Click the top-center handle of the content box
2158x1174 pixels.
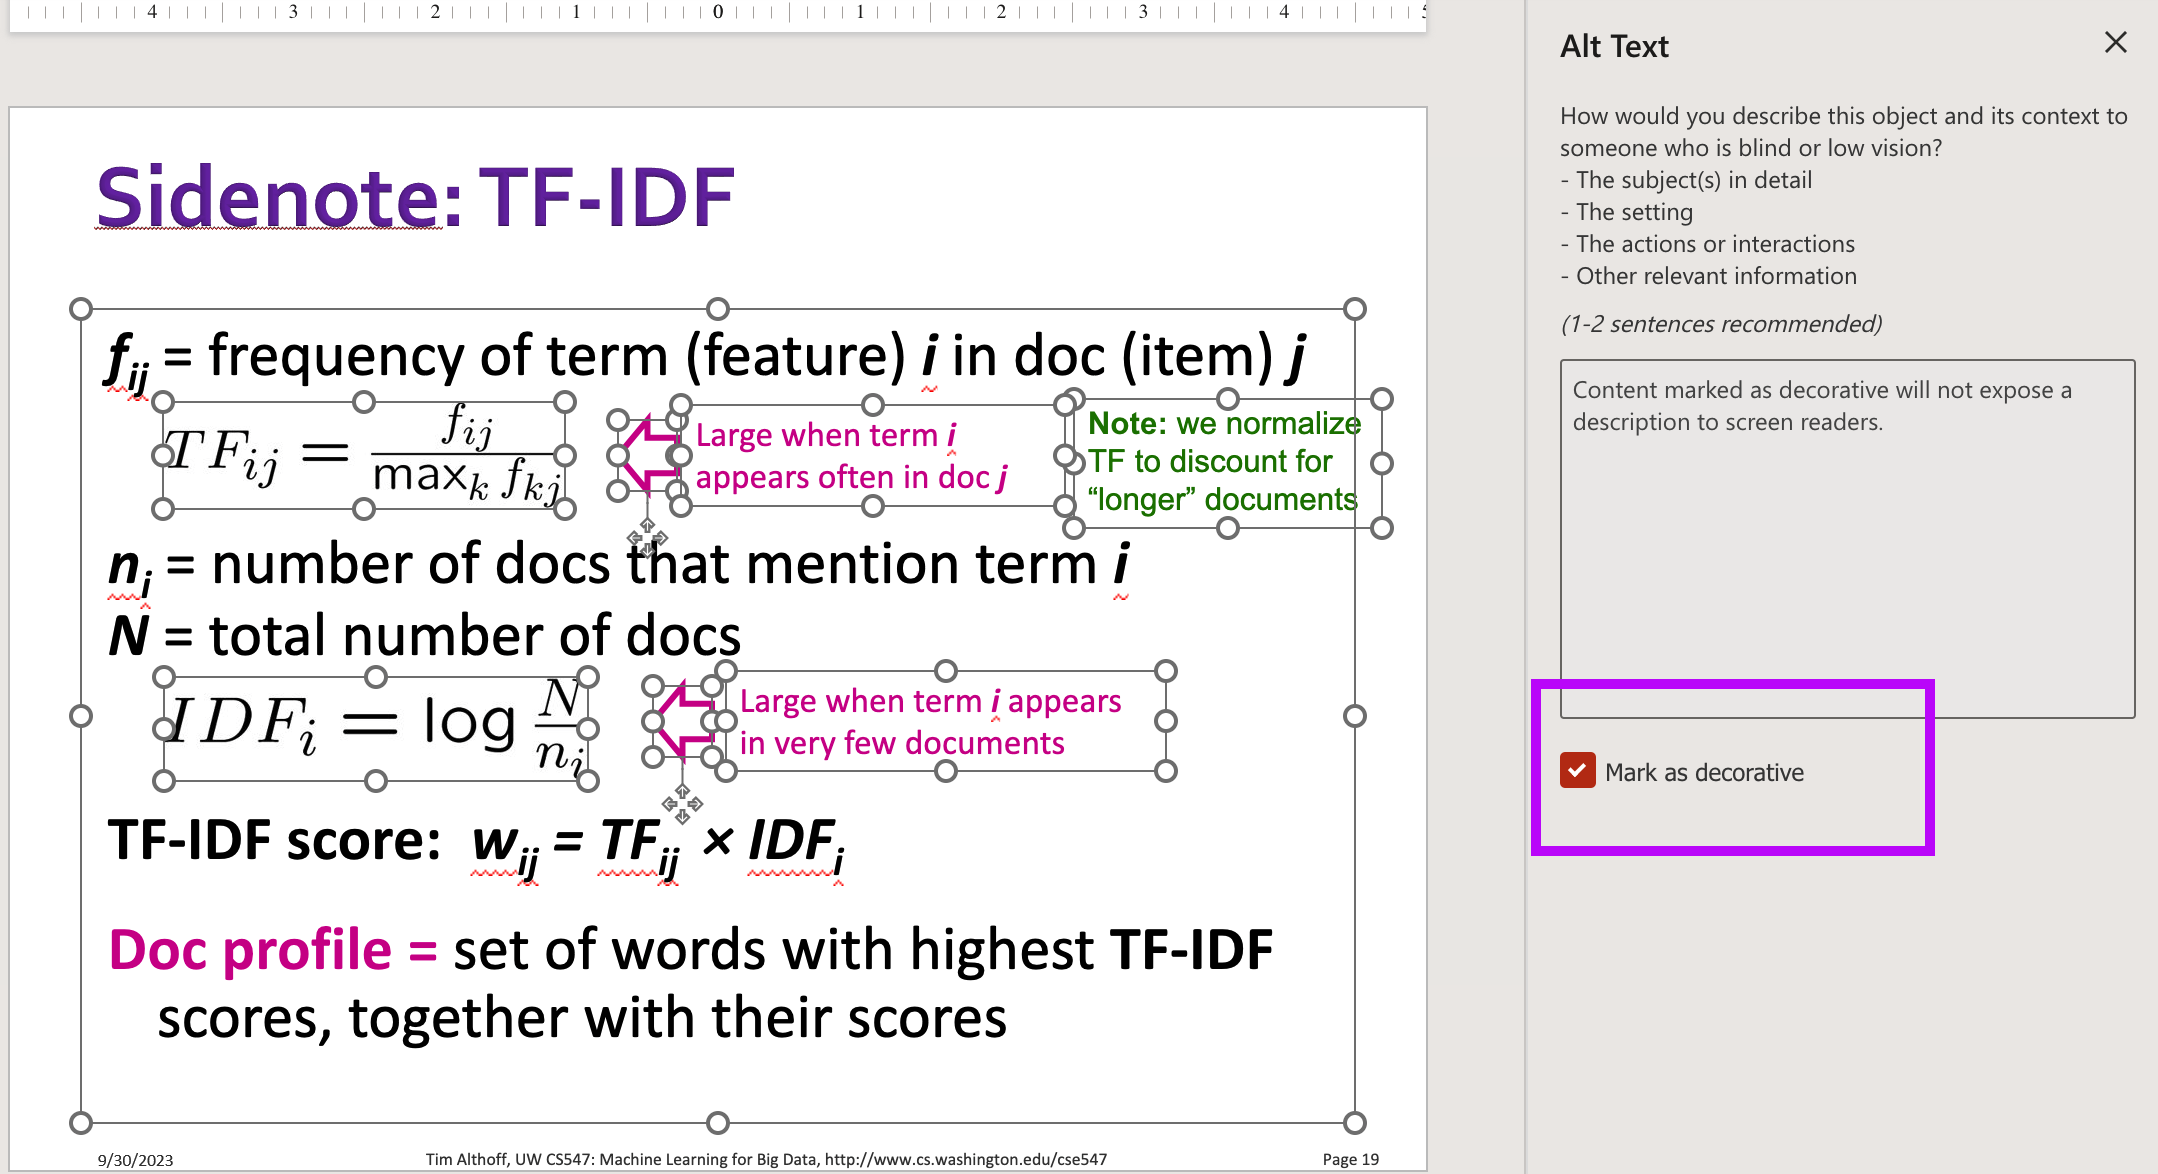coord(718,308)
